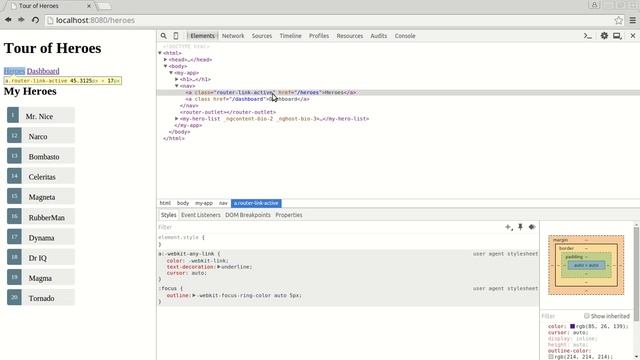This screenshot has height=360, width=640.
Task: Click the DevTools inspect element magnifier icon
Action: [x=164, y=36]
